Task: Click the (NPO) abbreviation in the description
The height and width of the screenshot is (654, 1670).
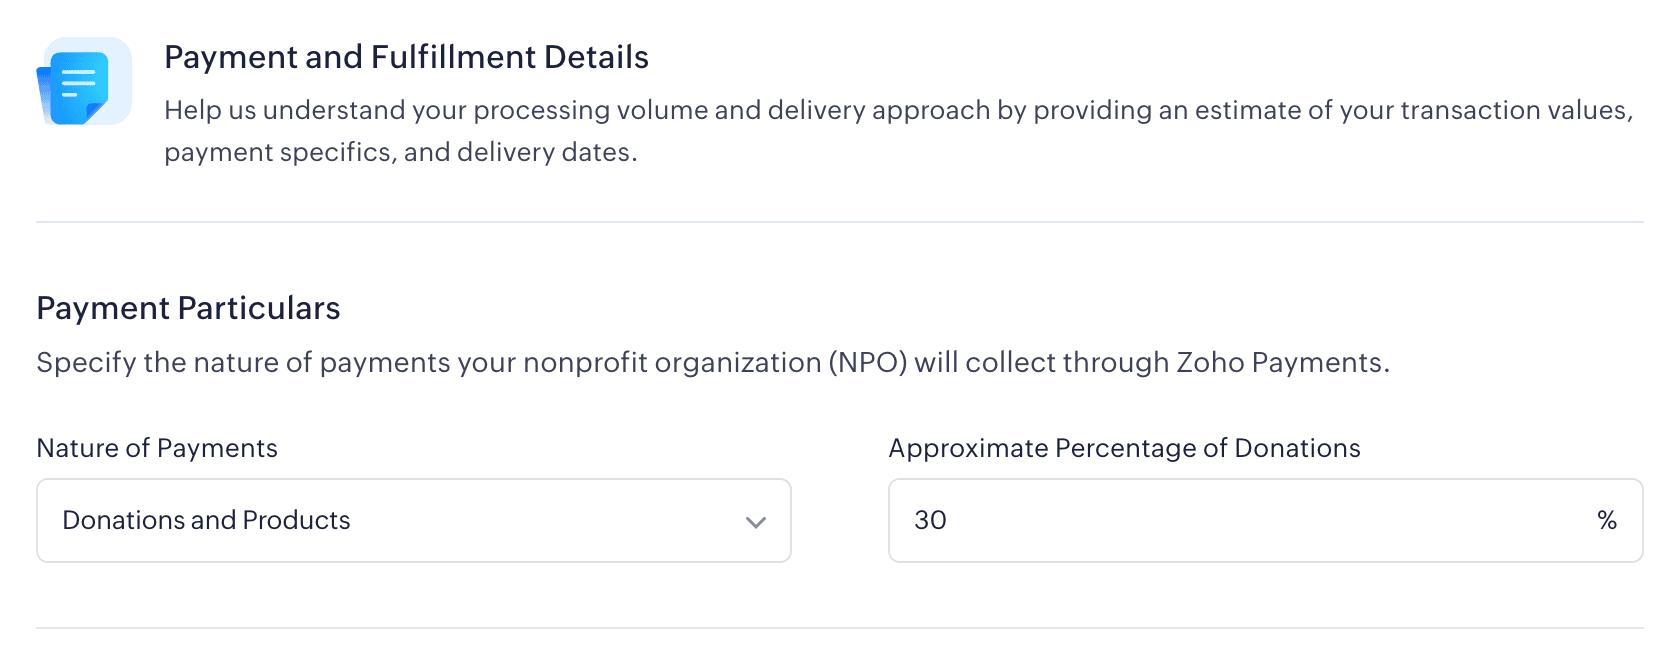Action: 867,362
